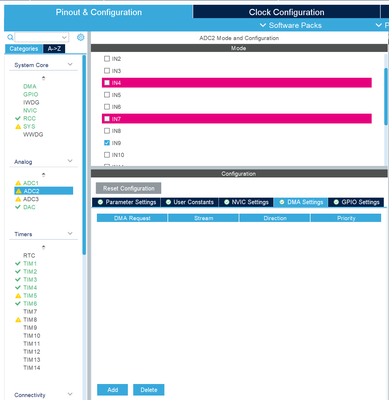Select GPIO under System Core

click(x=30, y=94)
